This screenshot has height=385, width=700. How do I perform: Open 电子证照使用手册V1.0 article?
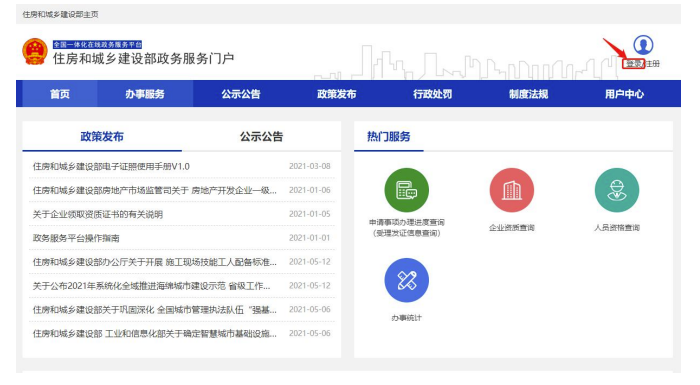point(111,167)
